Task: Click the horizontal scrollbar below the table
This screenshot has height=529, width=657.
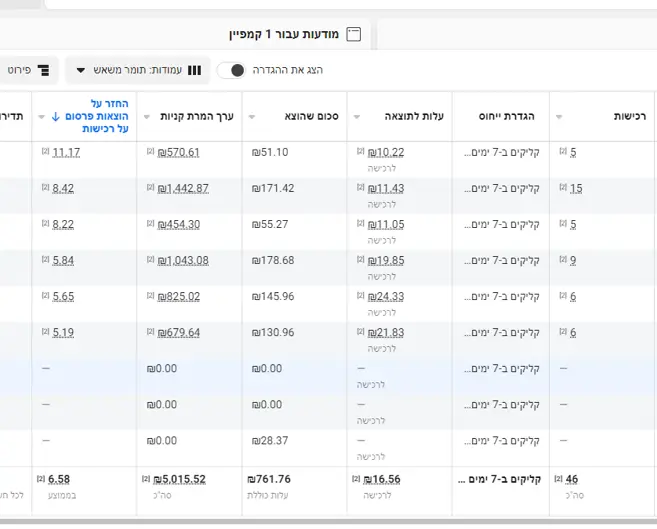Action: tap(328, 522)
